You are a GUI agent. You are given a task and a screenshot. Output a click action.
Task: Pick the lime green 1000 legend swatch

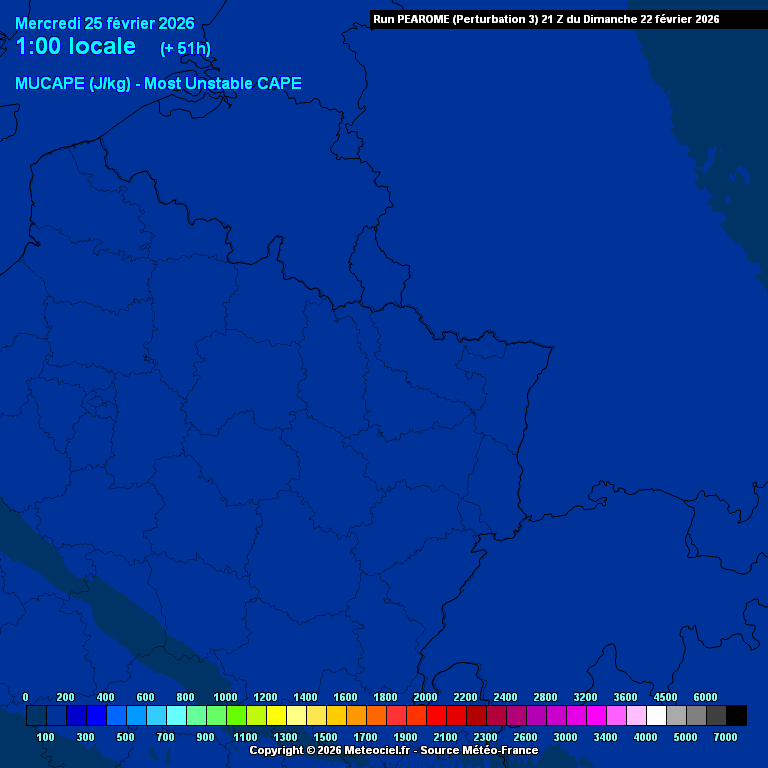click(236, 715)
